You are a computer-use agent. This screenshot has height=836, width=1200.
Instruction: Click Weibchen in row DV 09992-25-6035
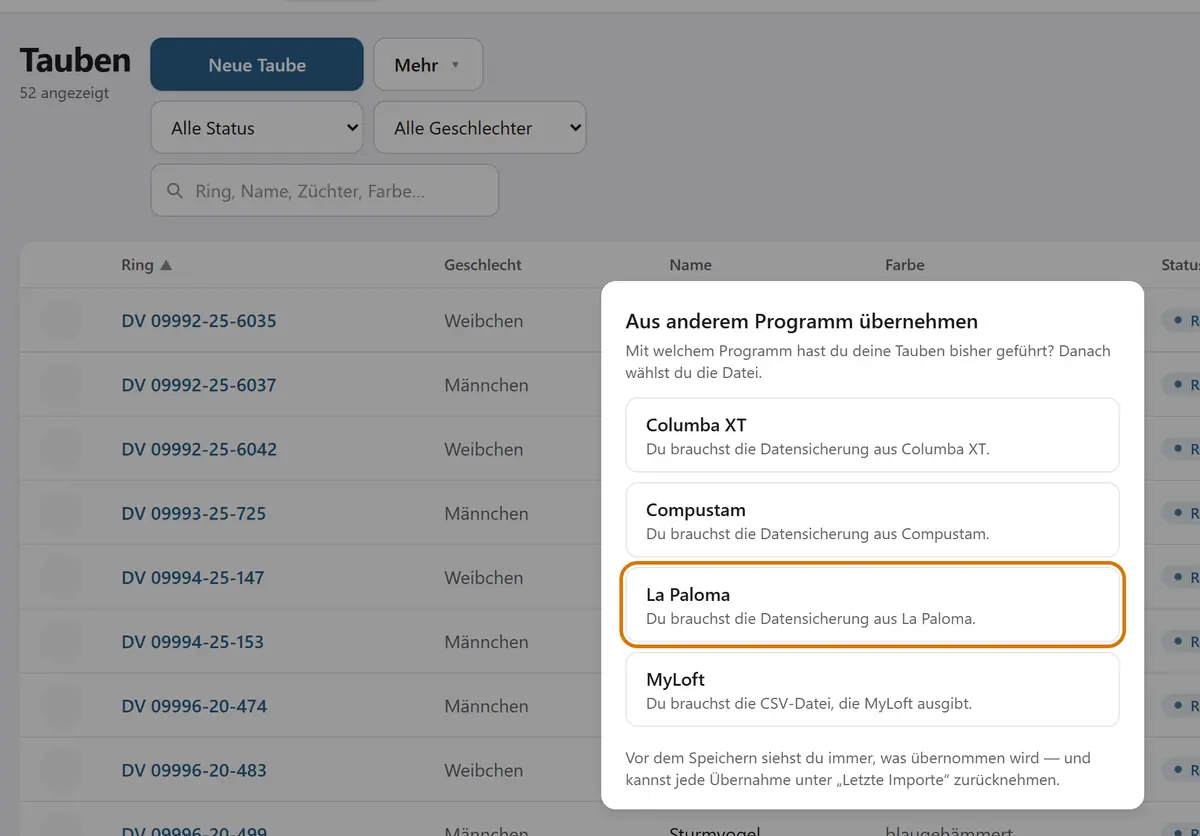tap(484, 321)
